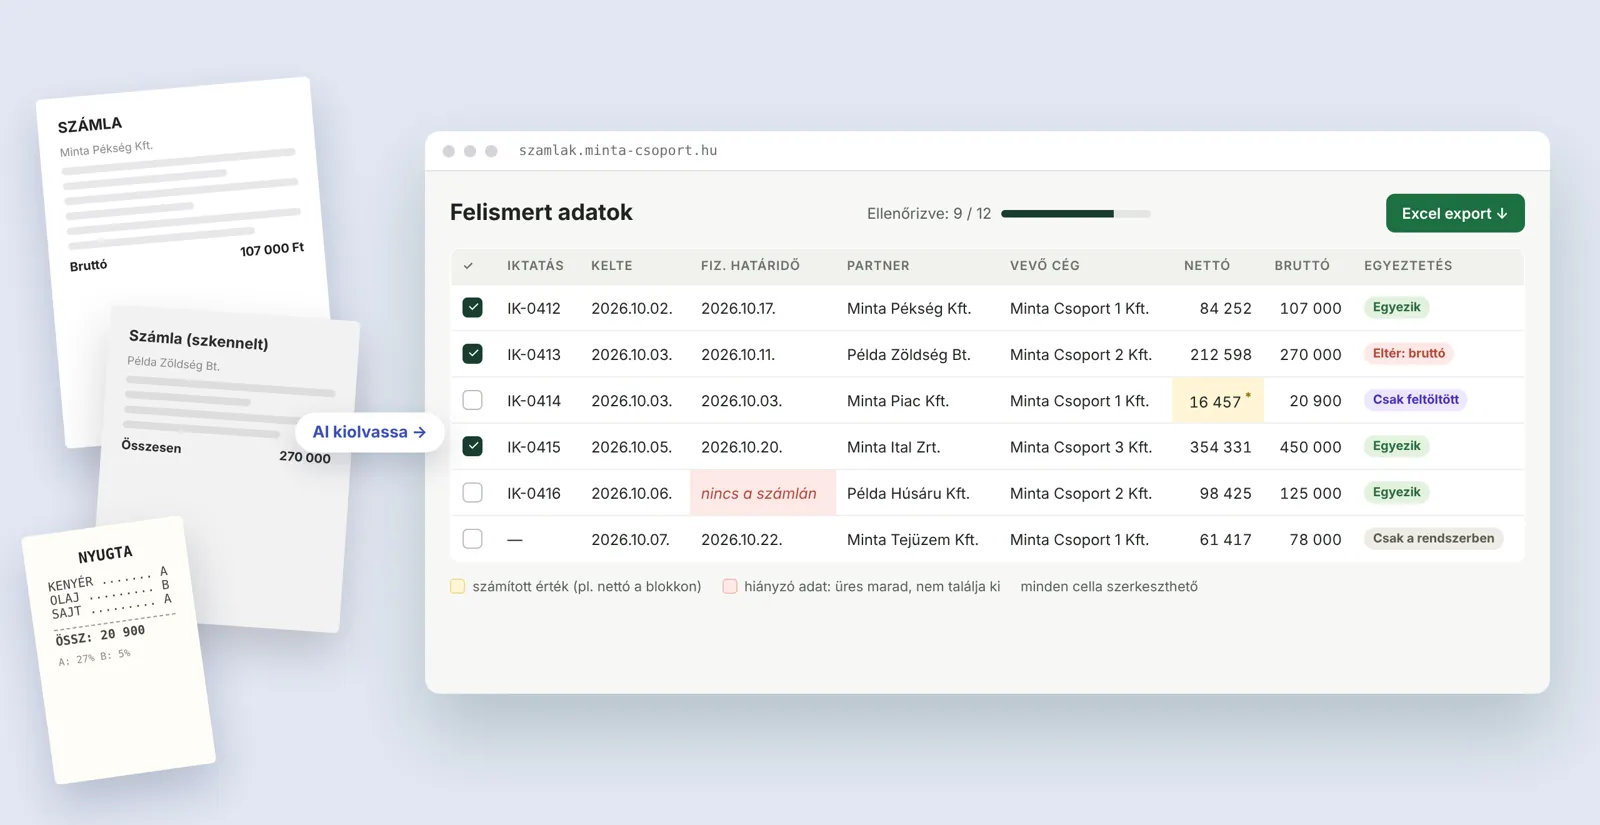Open the NYUGTA receipt thumbnail
This screenshot has width=1600, height=825.
[x=118, y=650]
